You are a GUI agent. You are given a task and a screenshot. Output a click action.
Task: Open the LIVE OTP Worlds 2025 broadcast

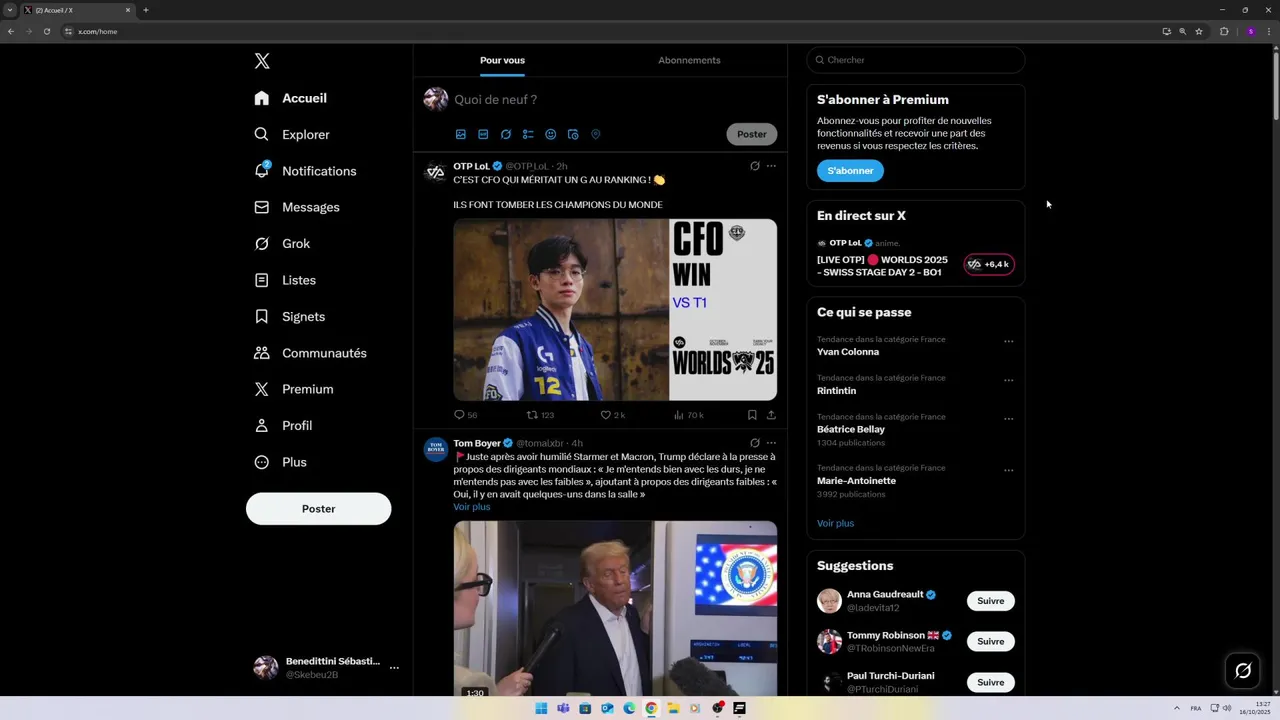coord(882,266)
